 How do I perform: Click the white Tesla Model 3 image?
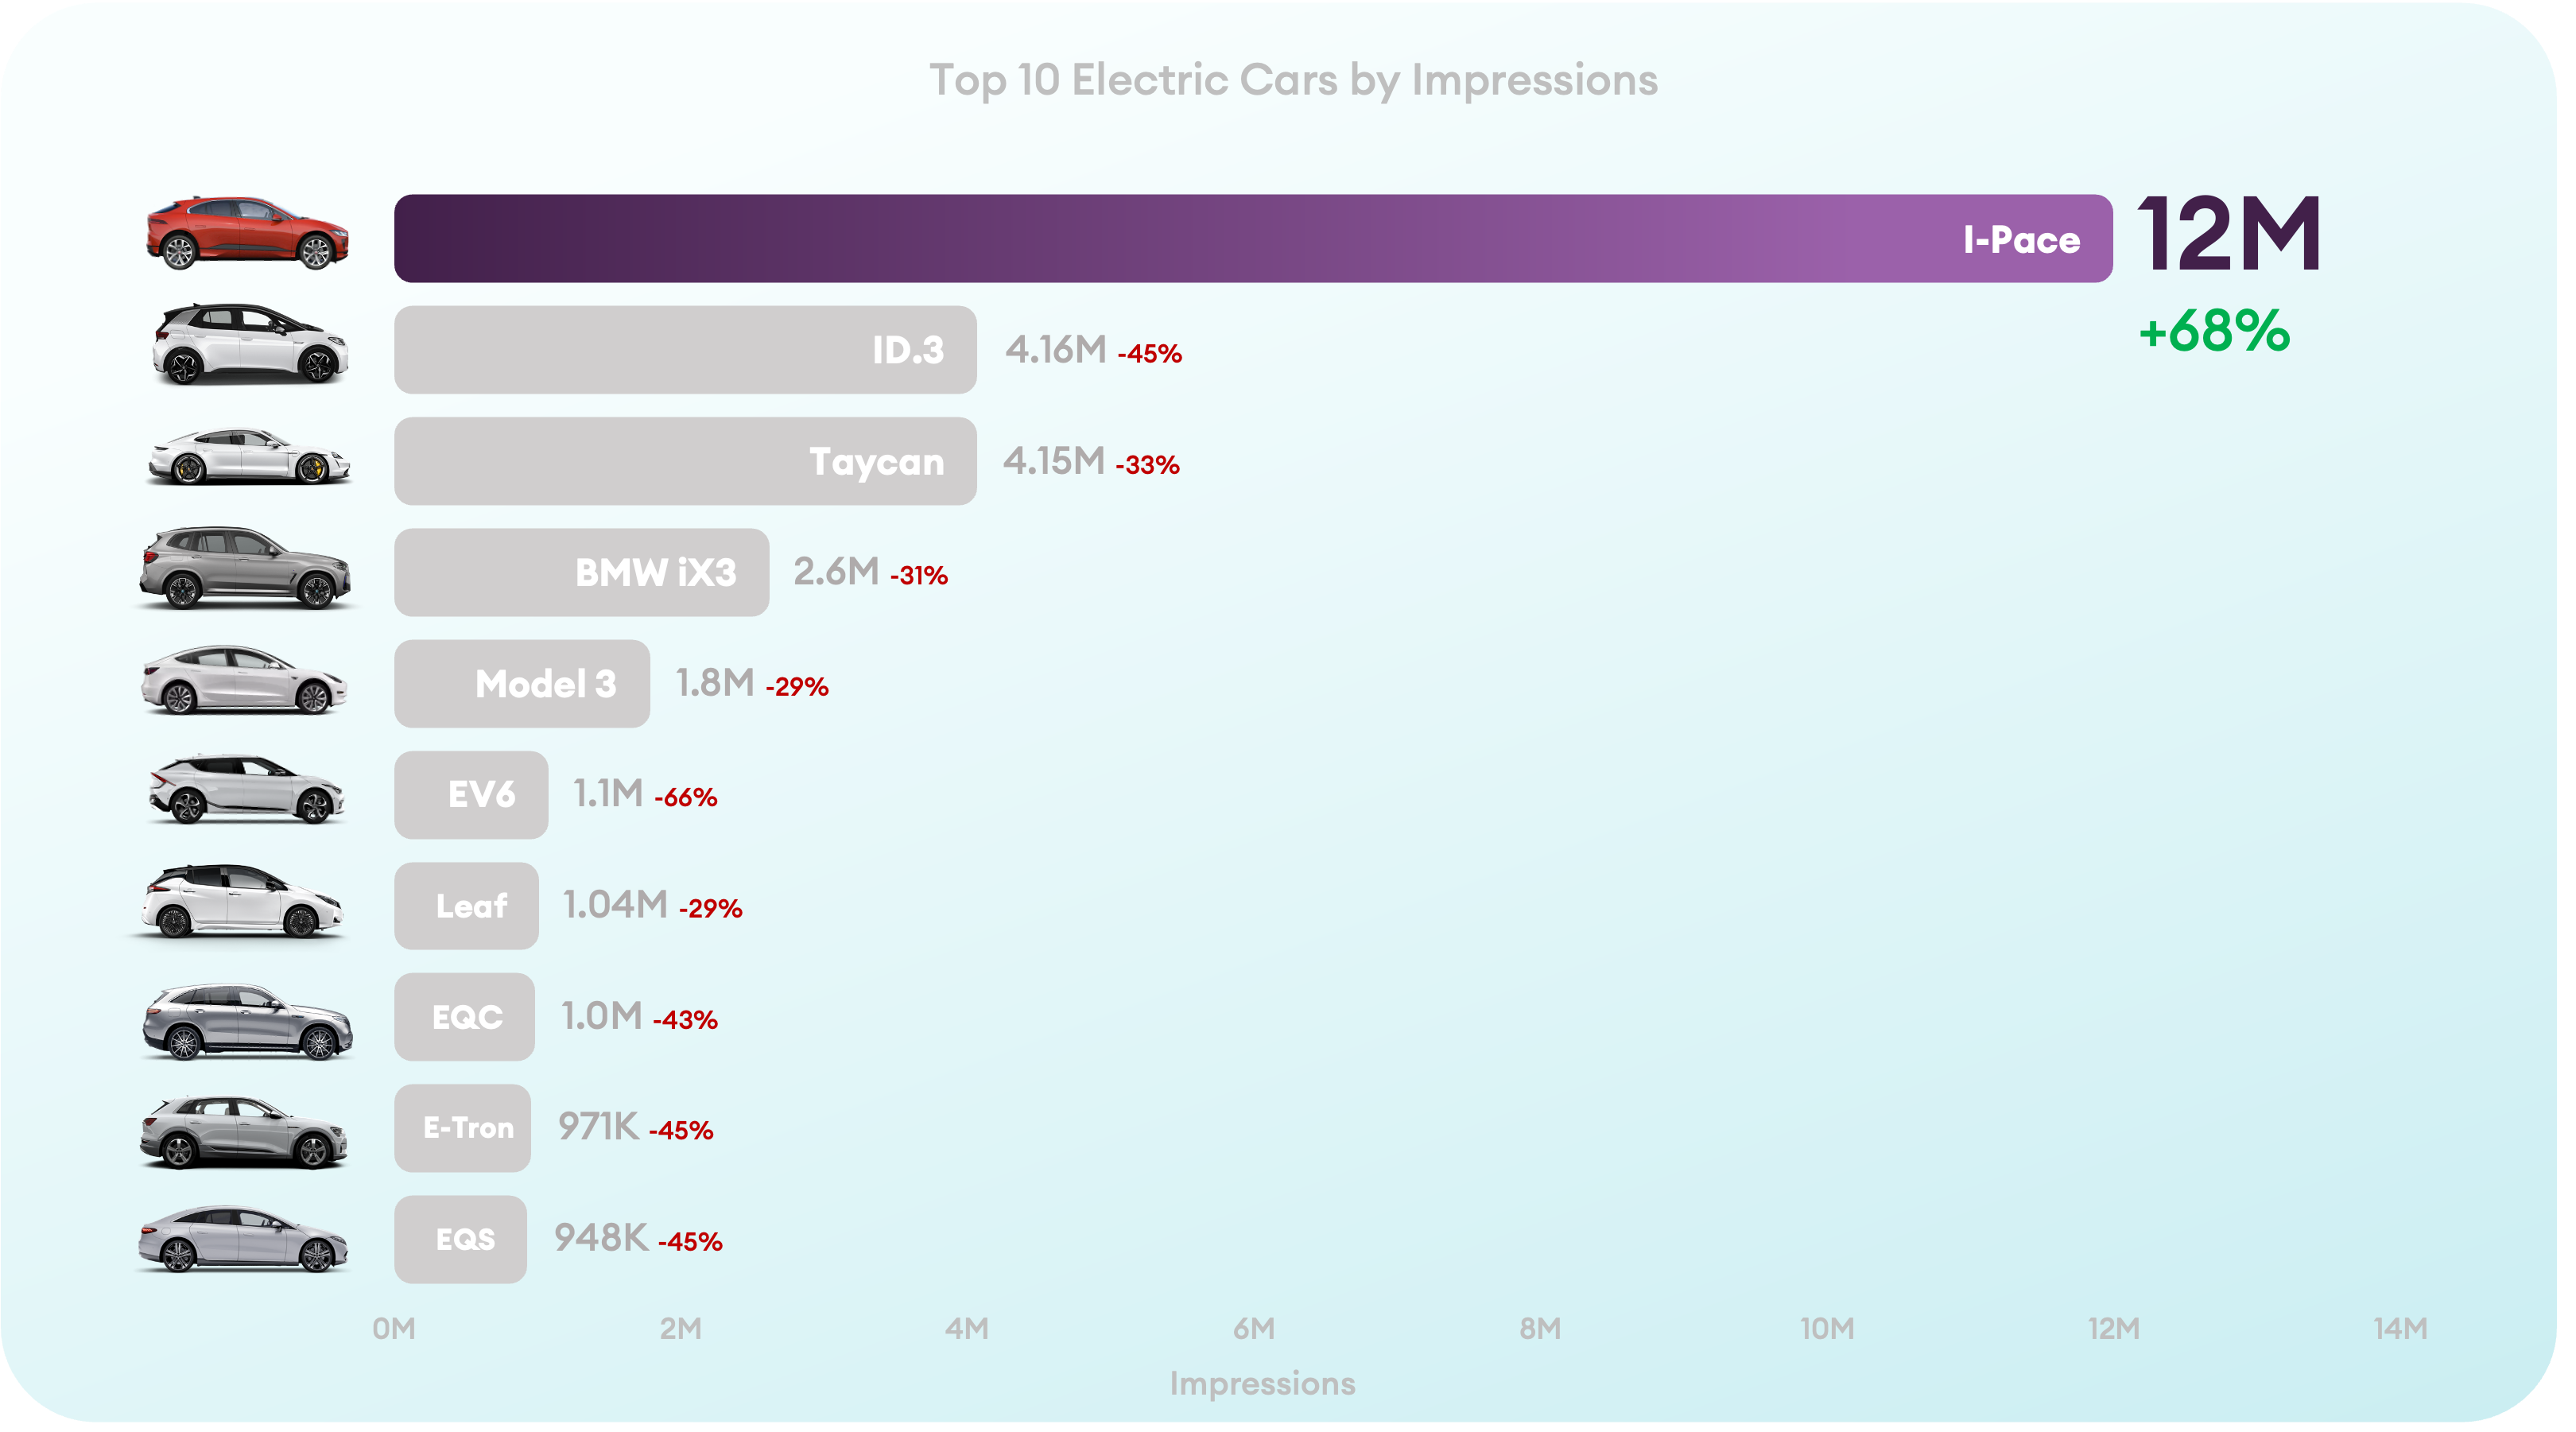point(244,682)
